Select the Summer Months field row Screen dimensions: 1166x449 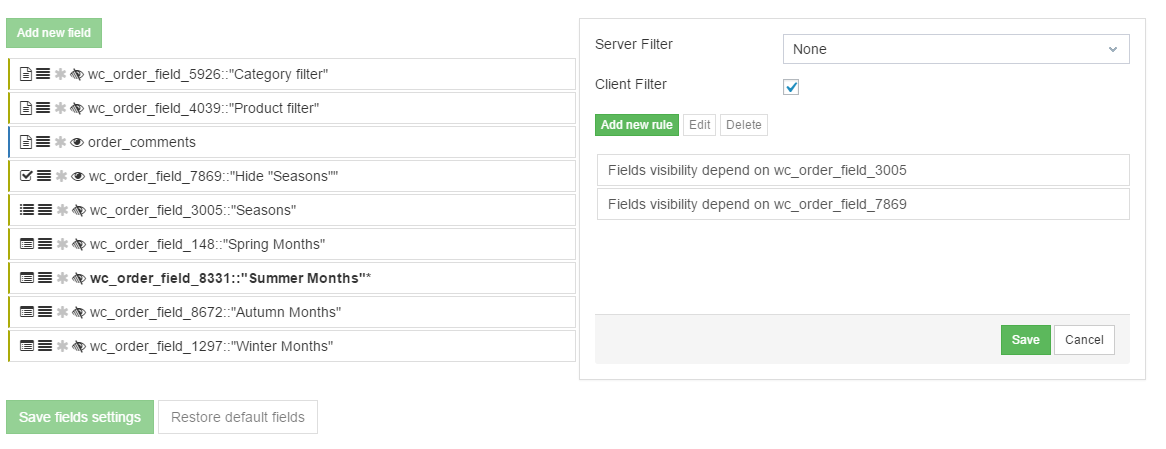point(300,278)
